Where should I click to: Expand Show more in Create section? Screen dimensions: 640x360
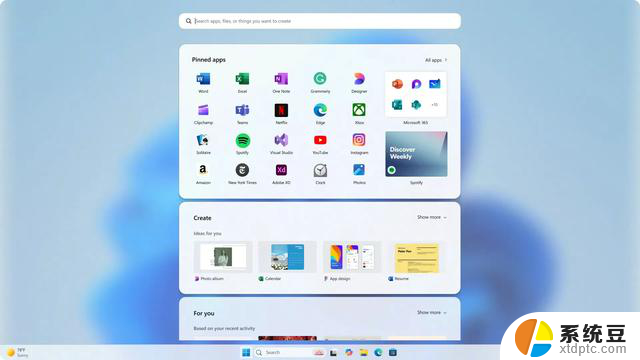click(432, 217)
